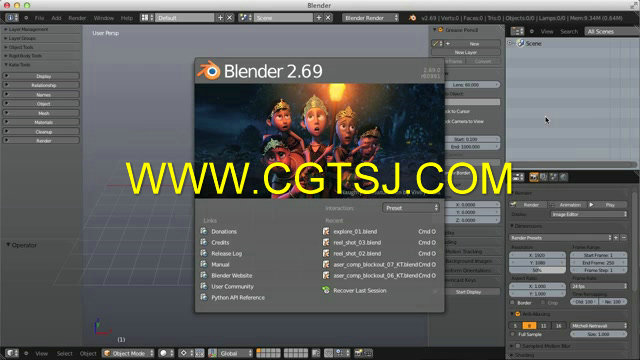
Task: Click the Scene icon in the Outliner tree
Action: (x=521, y=43)
